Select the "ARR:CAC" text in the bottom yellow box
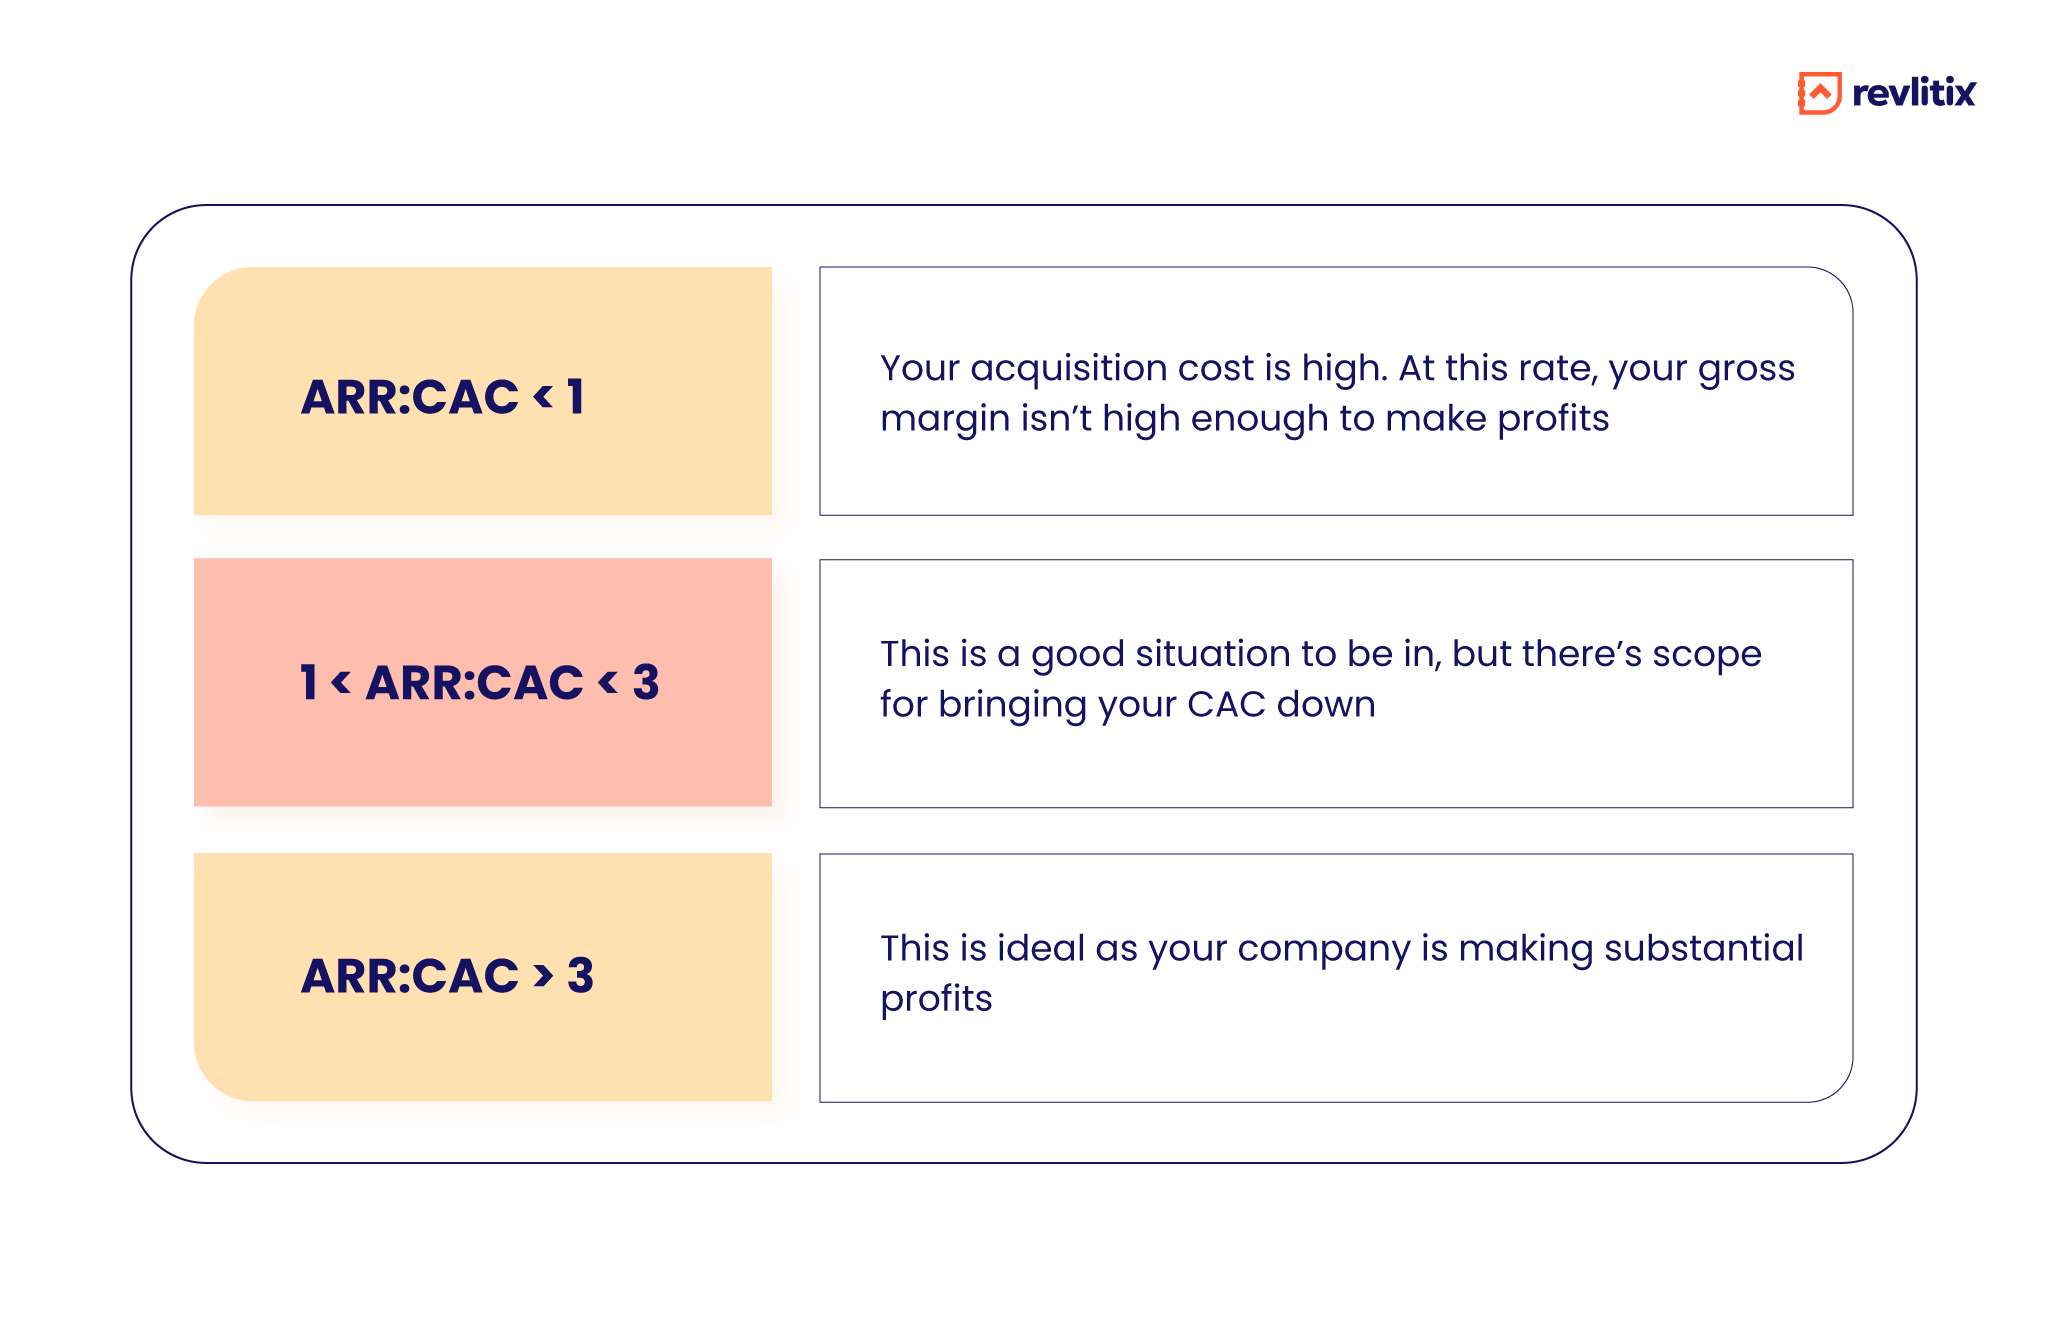The width and height of the screenshot is (2048, 1328). tap(410, 976)
